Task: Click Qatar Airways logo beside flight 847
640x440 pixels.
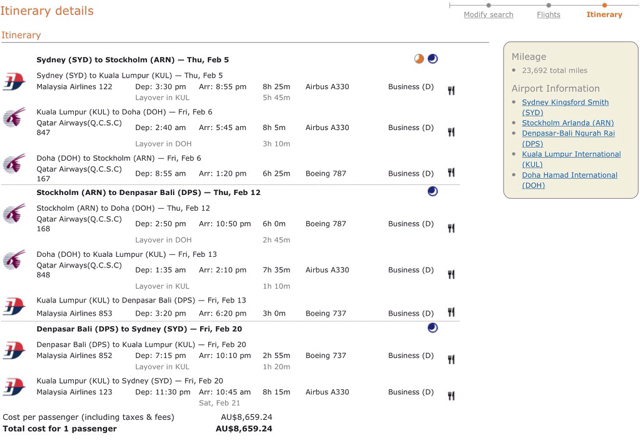Action: click(x=15, y=121)
